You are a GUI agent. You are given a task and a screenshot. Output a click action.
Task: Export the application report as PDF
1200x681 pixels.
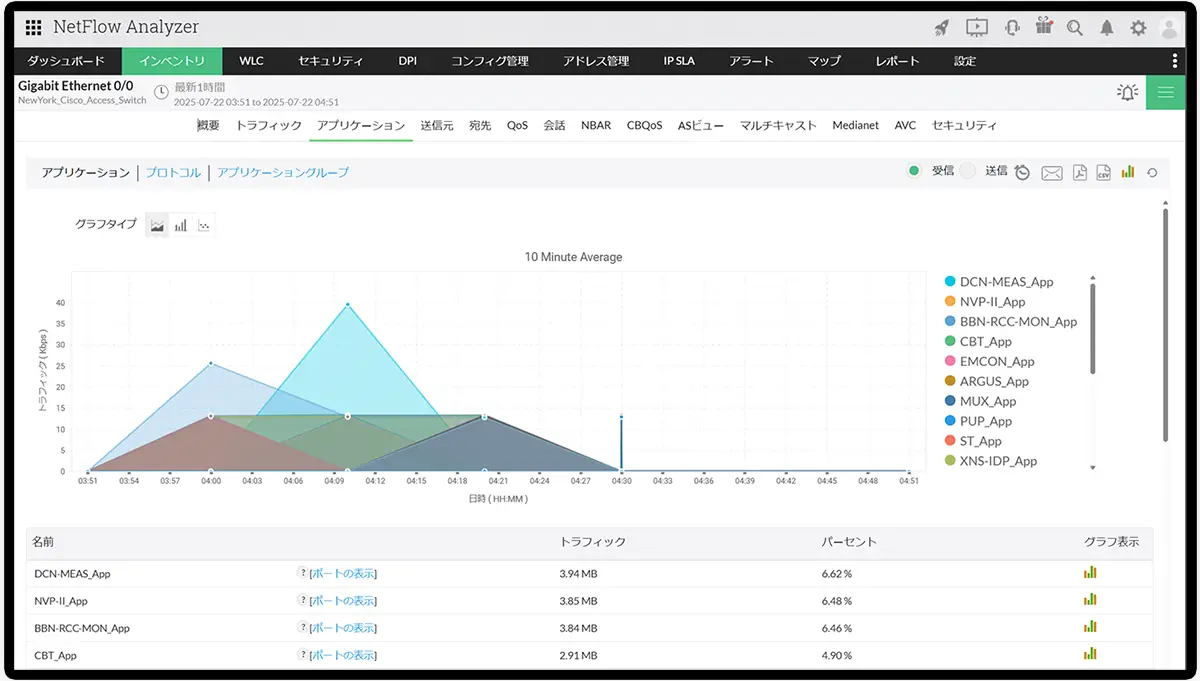pyautogui.click(x=1079, y=171)
